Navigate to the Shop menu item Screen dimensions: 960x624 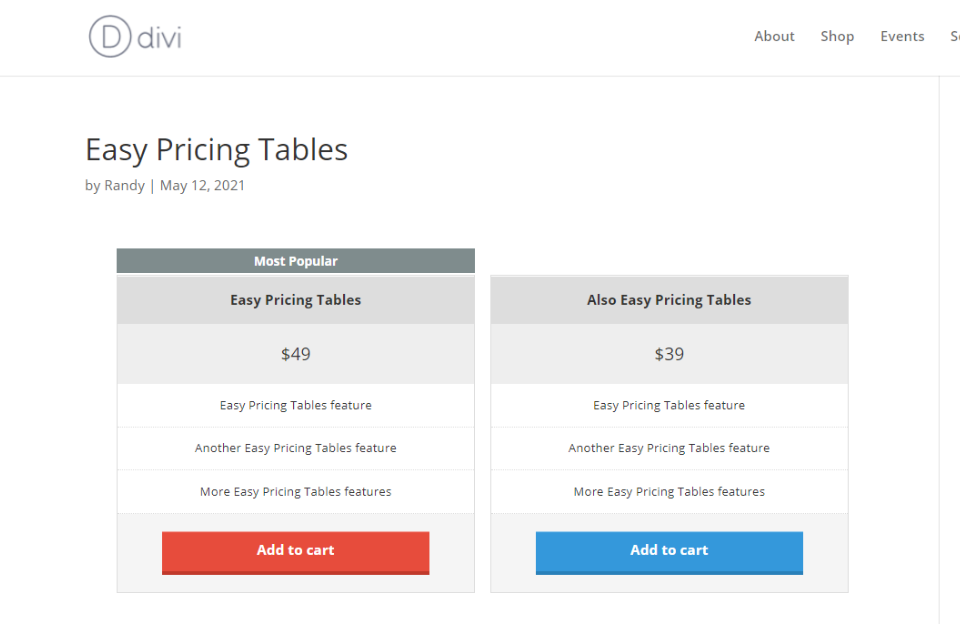tap(837, 36)
